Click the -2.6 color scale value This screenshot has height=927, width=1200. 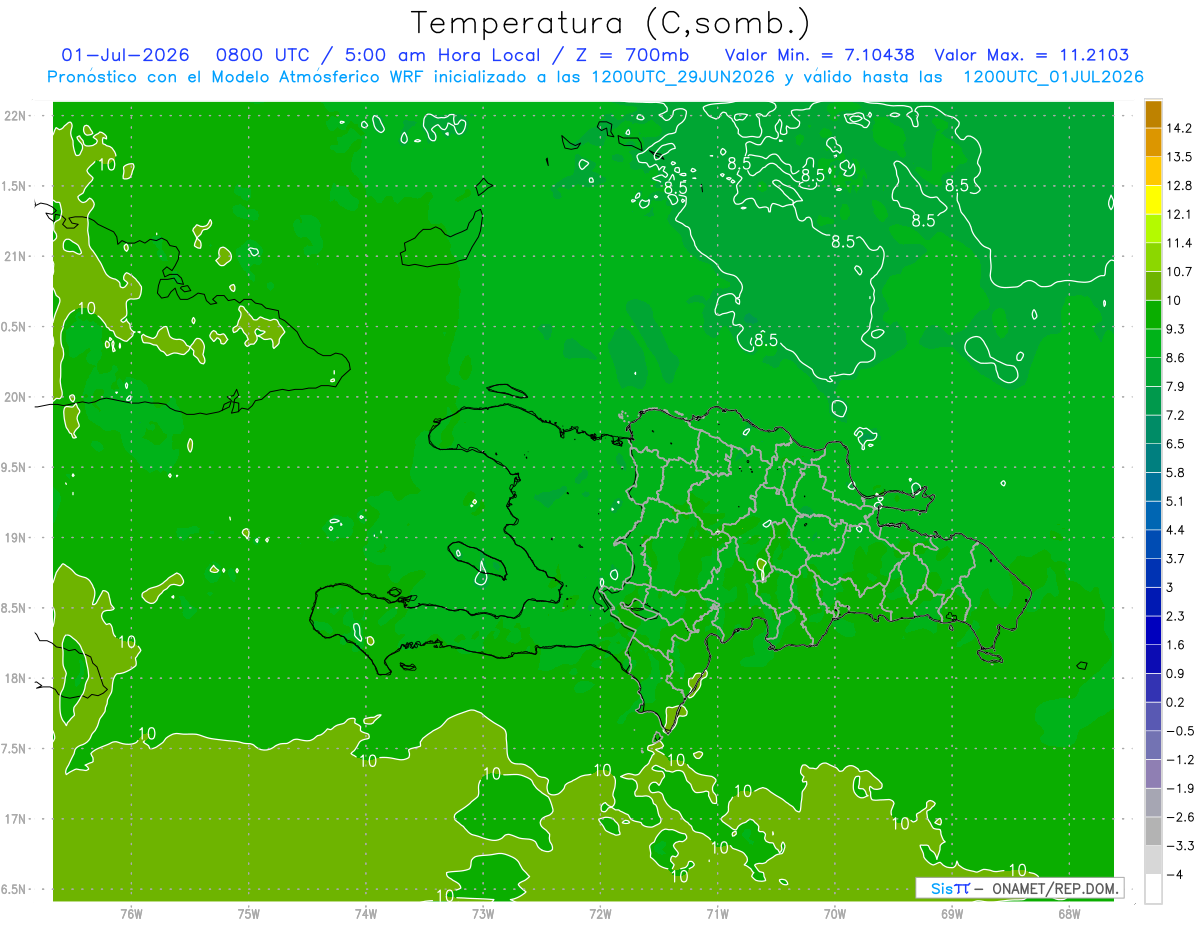1180,817
